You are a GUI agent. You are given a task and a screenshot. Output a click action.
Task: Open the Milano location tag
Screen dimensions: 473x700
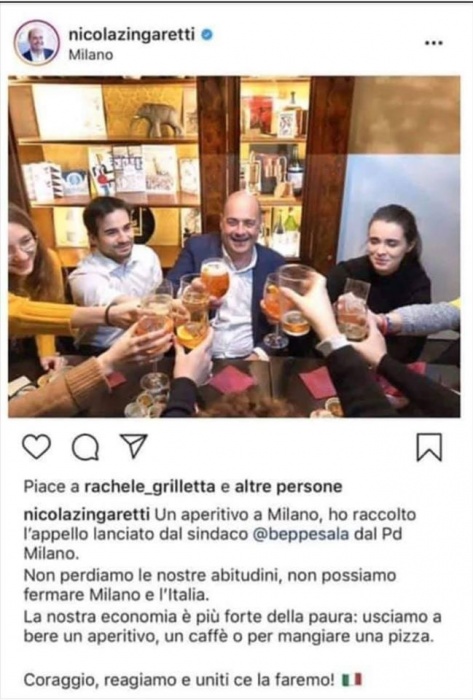pos(91,55)
